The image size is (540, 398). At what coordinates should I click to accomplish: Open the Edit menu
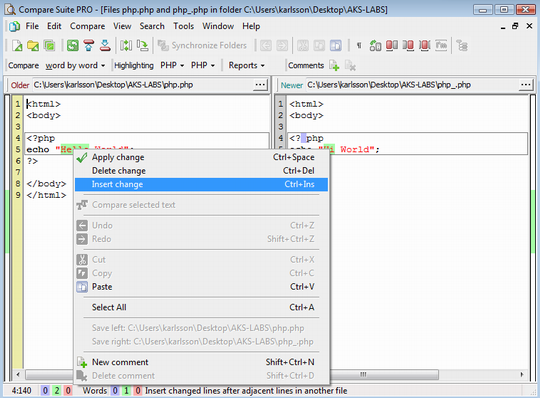[54, 26]
